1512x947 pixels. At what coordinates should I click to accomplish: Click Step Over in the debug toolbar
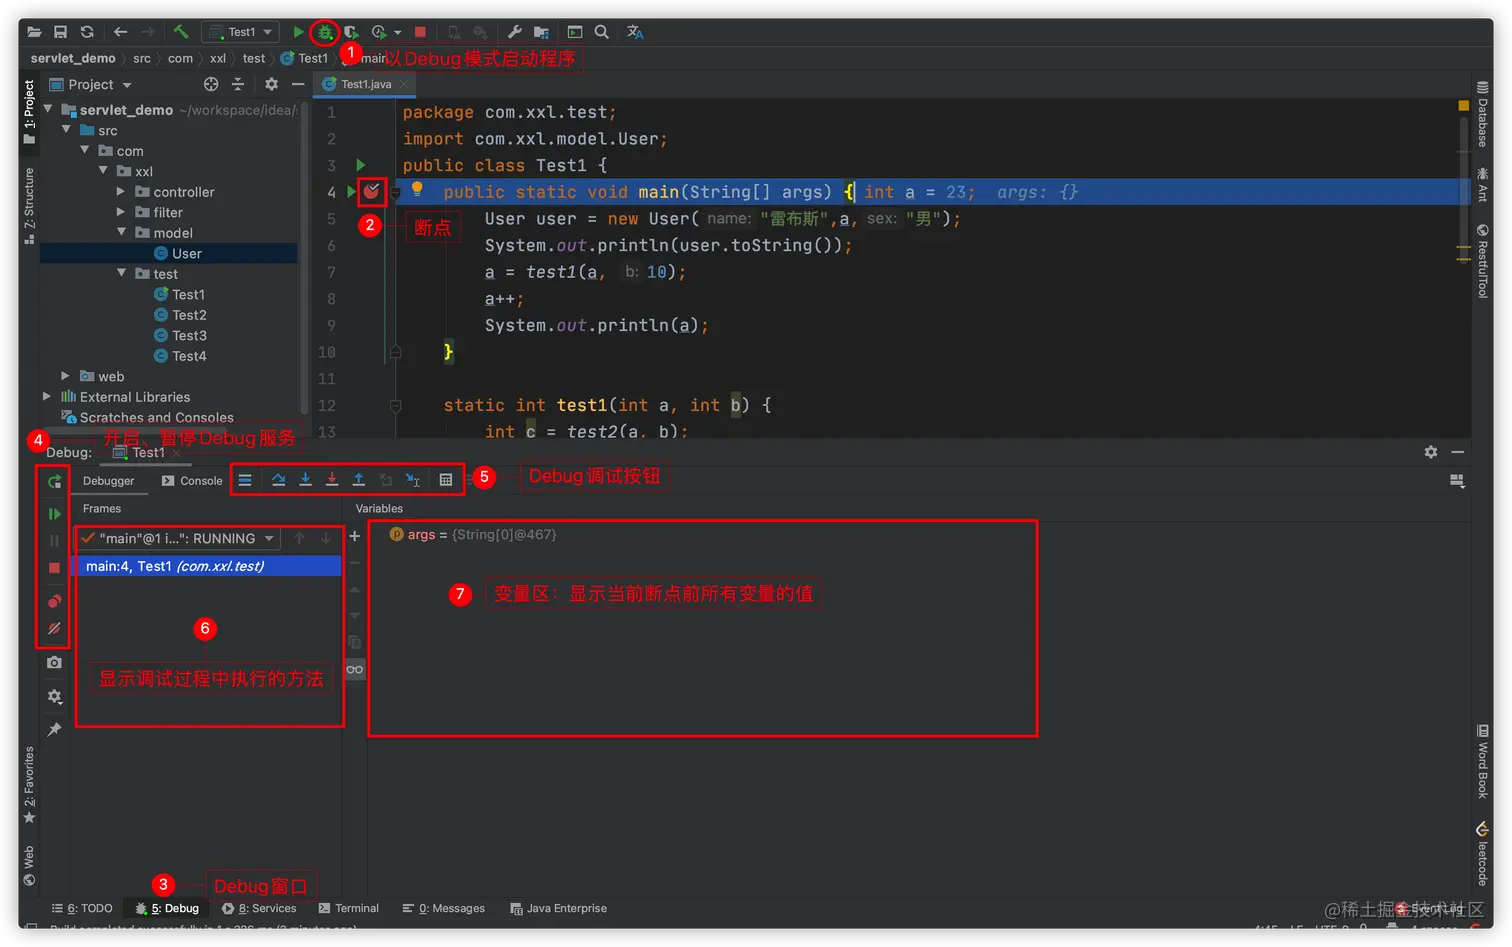click(278, 480)
